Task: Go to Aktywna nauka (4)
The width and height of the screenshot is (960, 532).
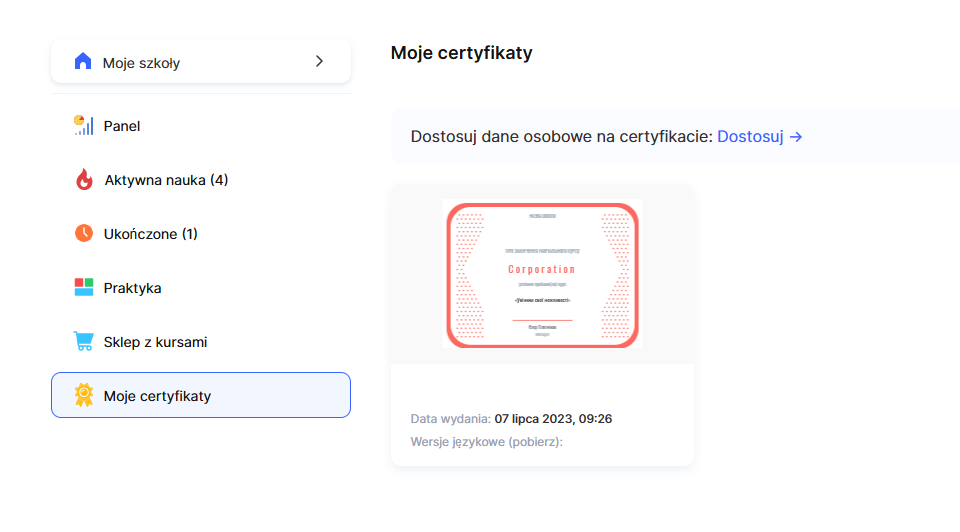Action: coord(166,180)
